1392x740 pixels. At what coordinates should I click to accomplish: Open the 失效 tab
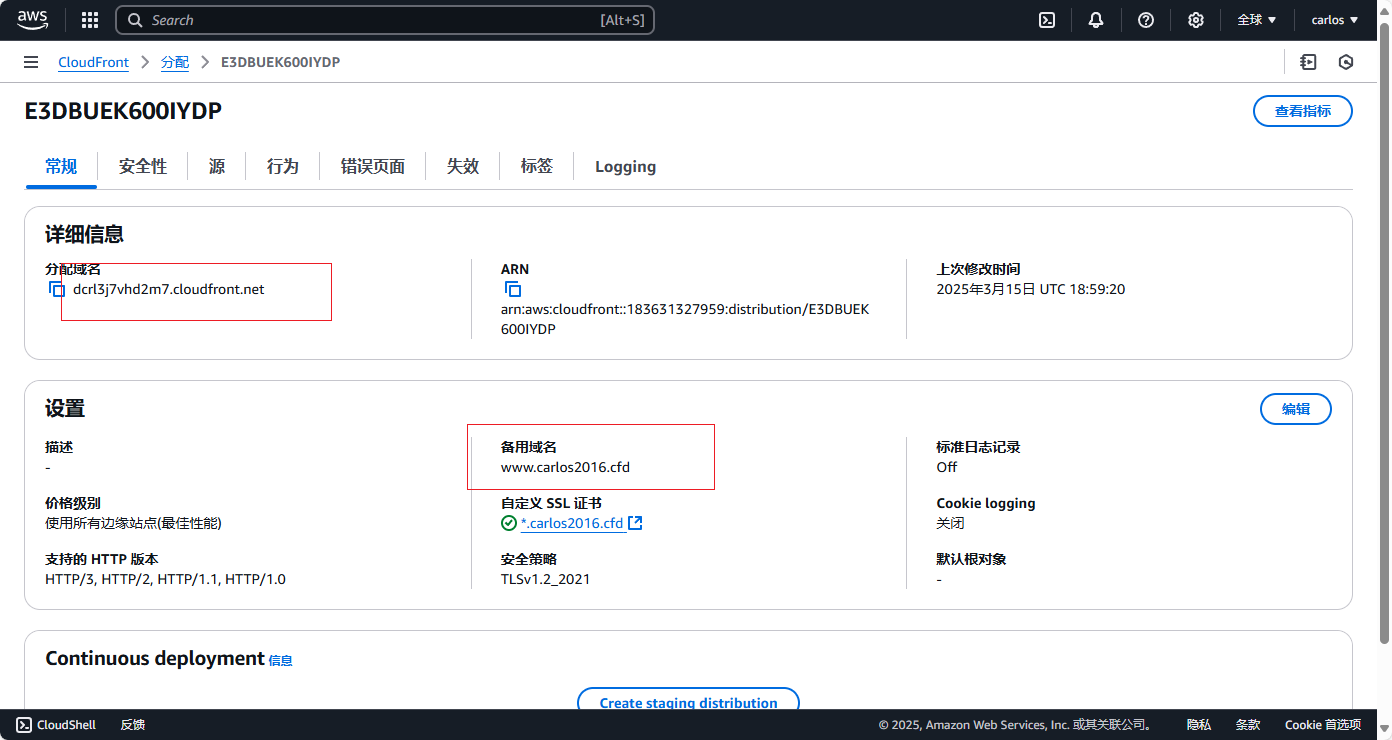pyautogui.click(x=463, y=167)
